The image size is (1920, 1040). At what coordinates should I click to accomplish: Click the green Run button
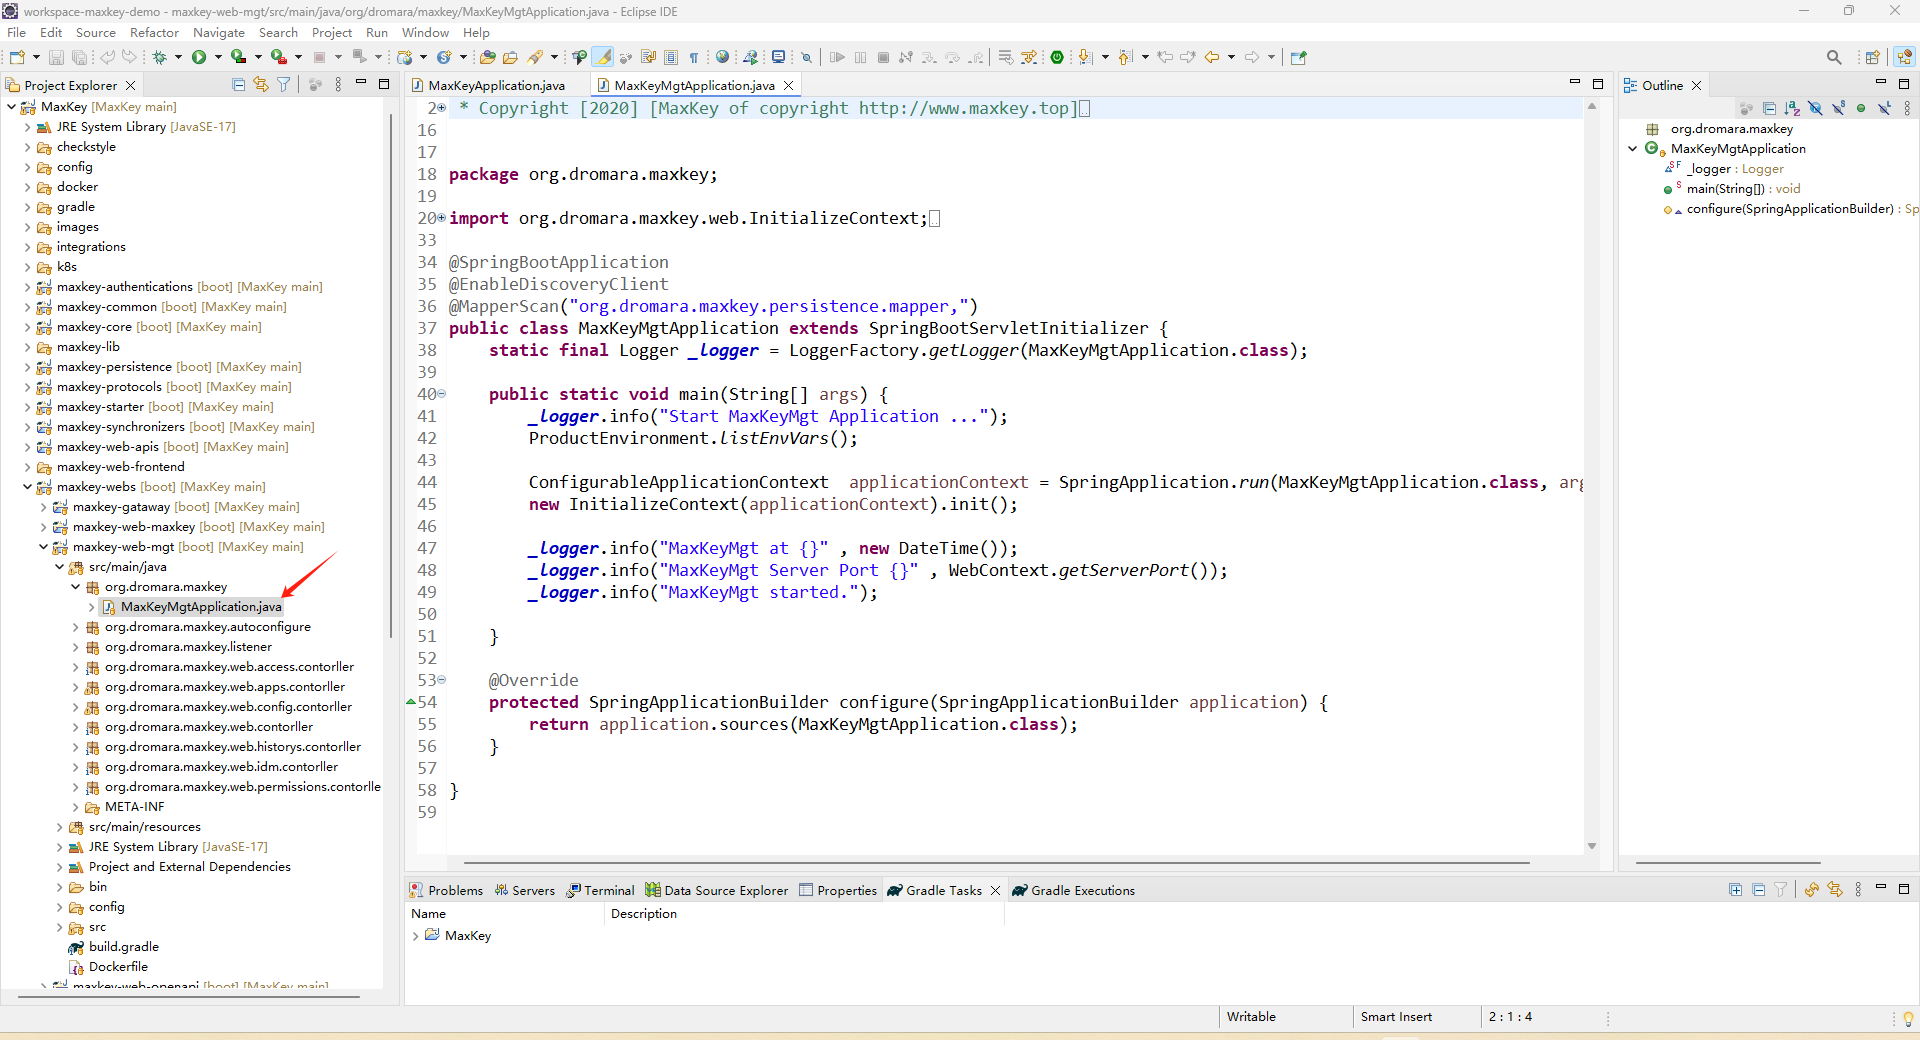point(199,57)
